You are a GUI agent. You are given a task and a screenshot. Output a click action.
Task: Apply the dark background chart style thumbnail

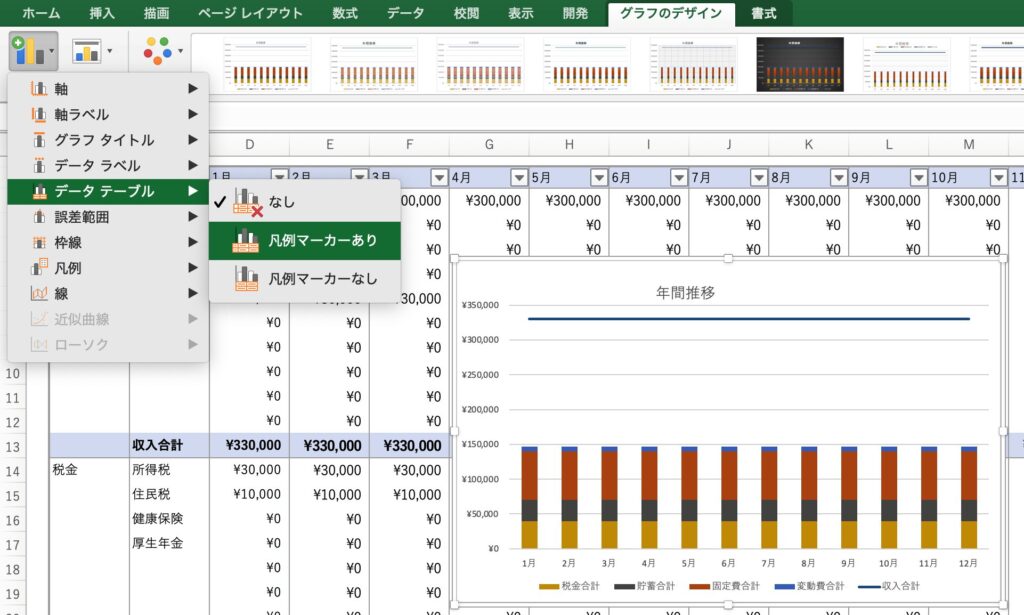tap(799, 64)
